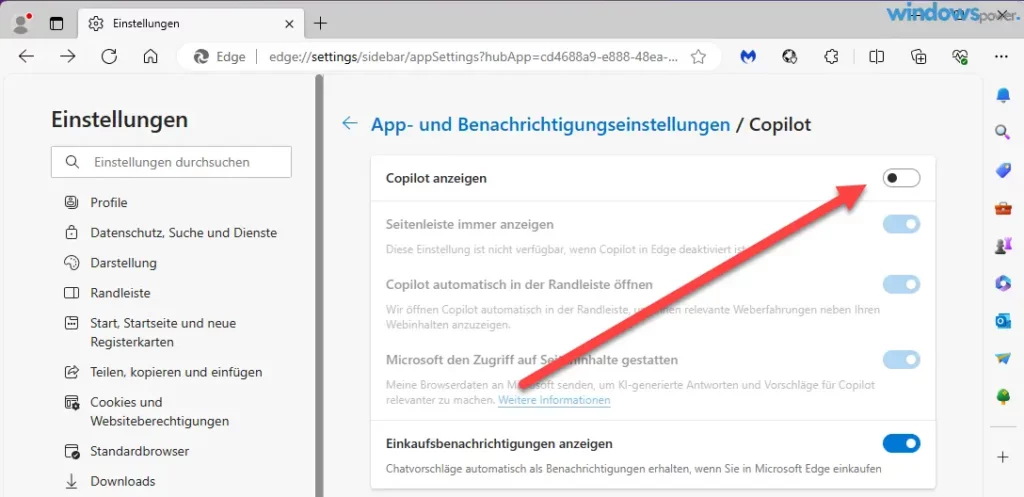Focus the Einstellungen durchsuchen search field
1024x497 pixels.
(171, 162)
